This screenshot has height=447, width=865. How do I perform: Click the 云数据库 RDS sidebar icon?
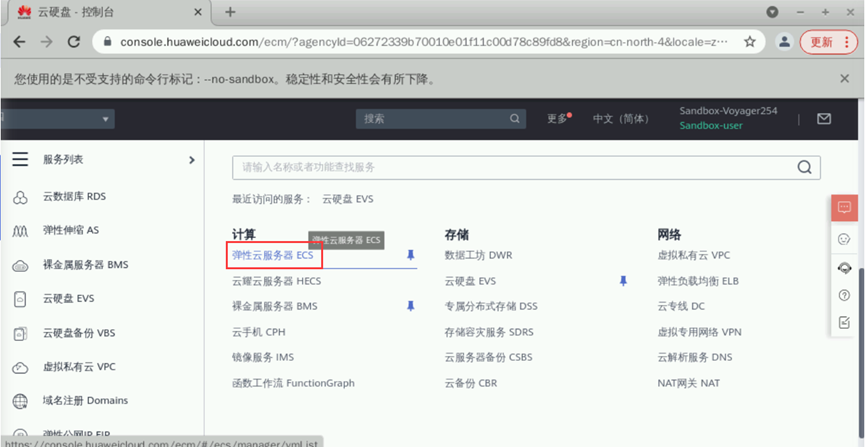pyautogui.click(x=20, y=196)
